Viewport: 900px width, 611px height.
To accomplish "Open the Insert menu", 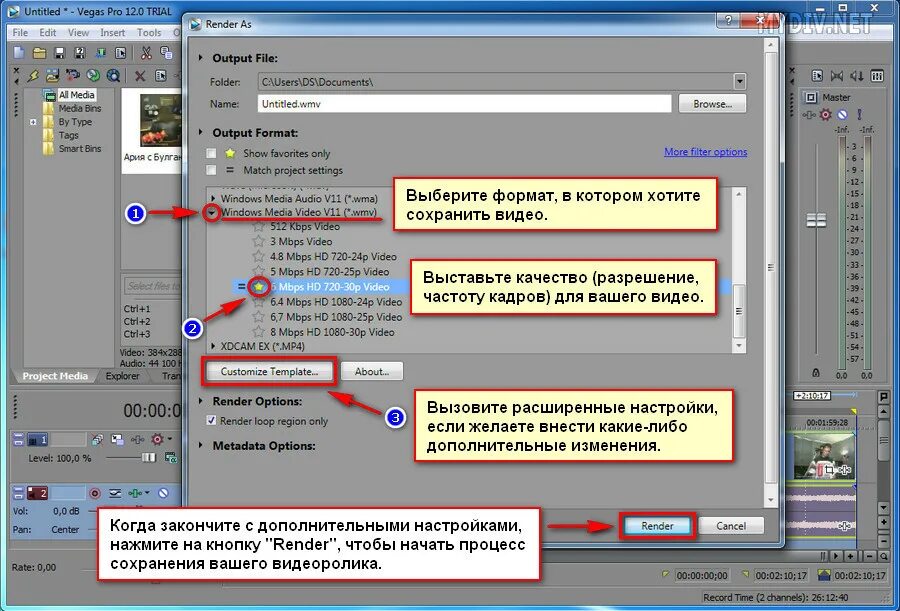I will (112, 33).
